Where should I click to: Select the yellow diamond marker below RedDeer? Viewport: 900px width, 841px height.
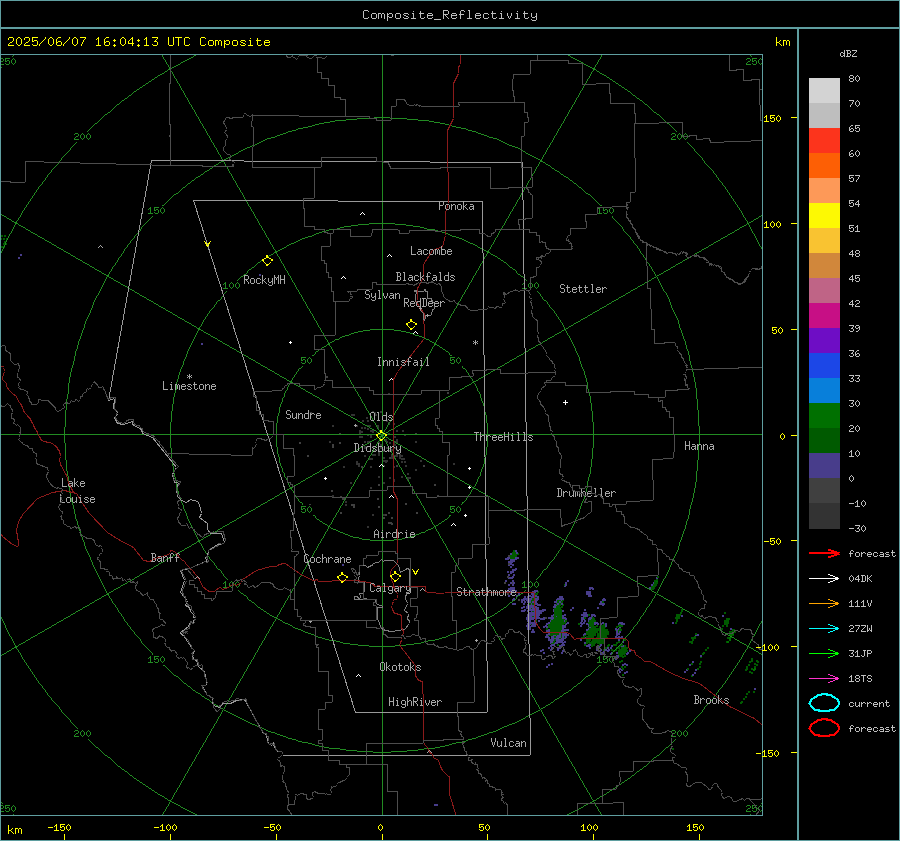click(411, 325)
